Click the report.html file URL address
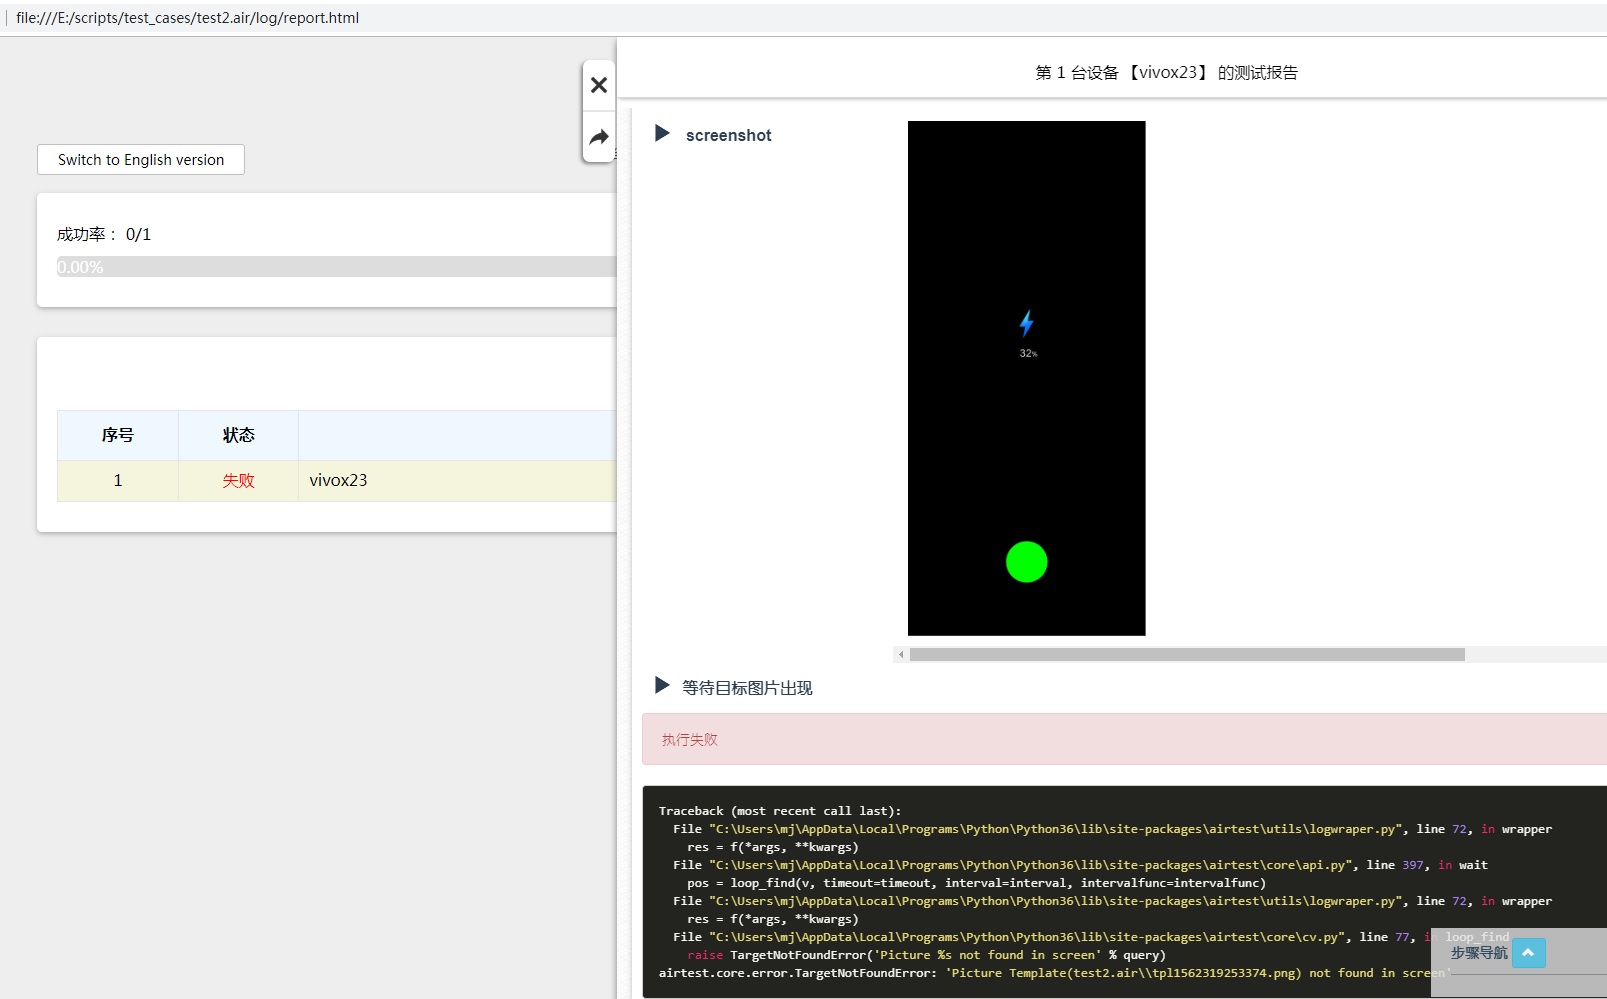 [x=187, y=18]
